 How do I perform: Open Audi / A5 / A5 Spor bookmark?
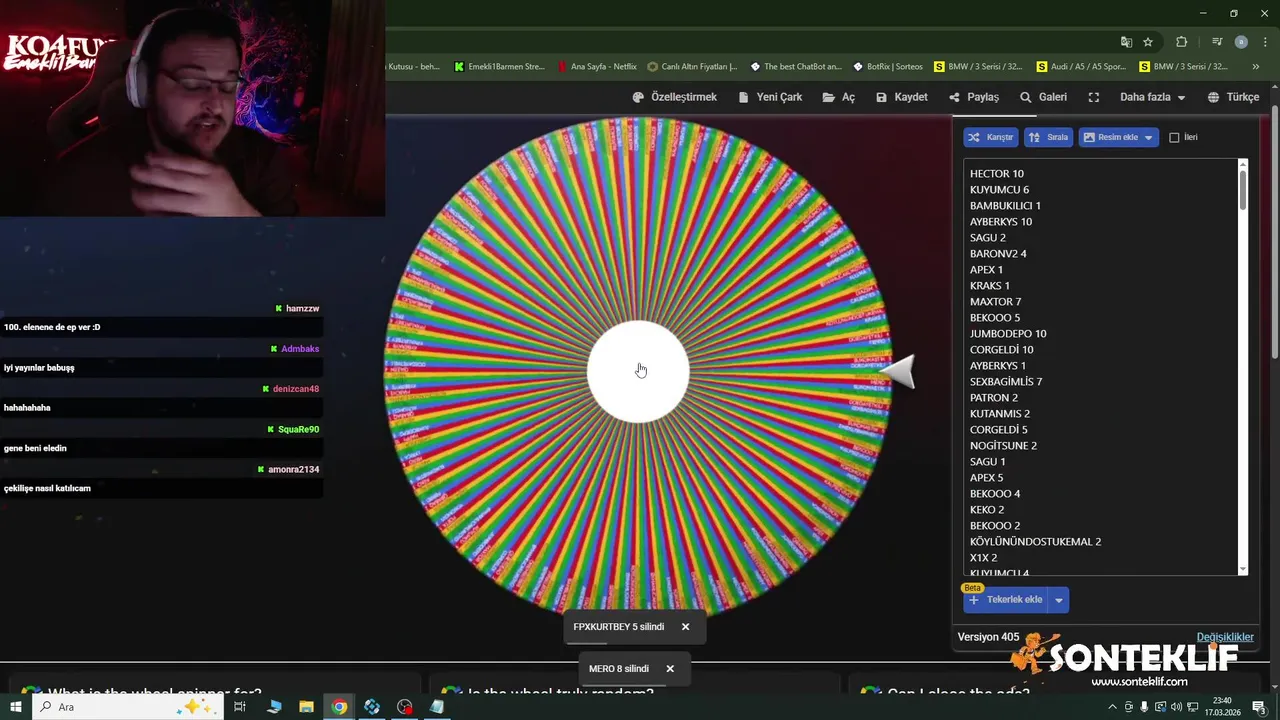tap(1081, 67)
